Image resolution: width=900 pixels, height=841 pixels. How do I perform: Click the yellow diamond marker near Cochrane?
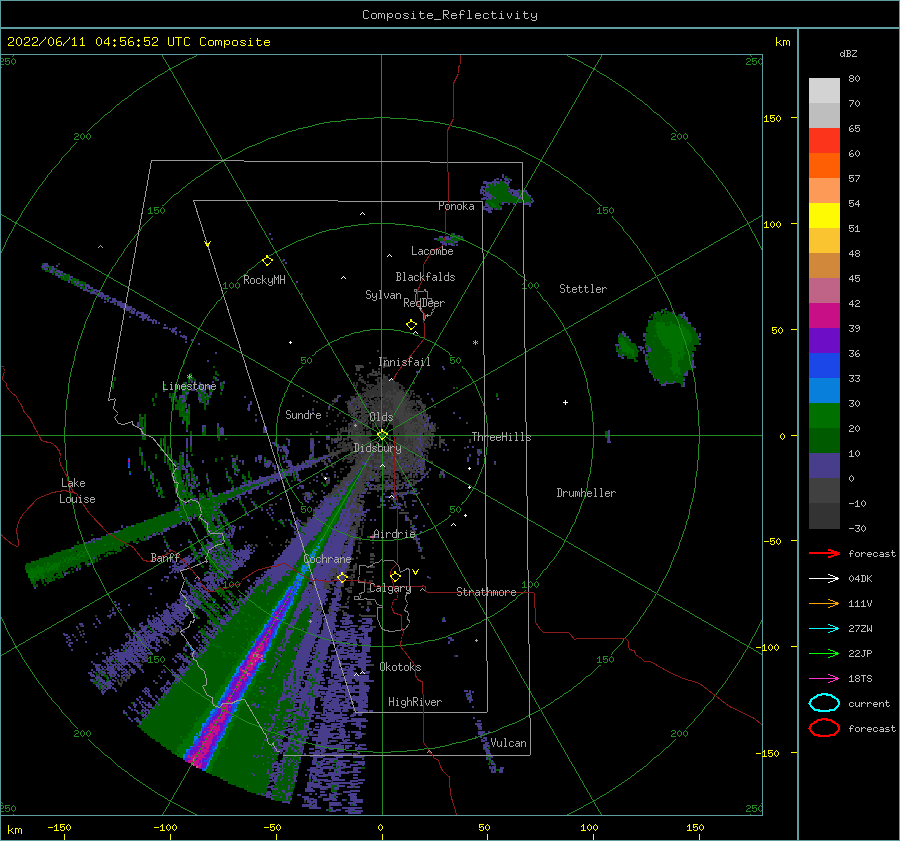(x=342, y=577)
